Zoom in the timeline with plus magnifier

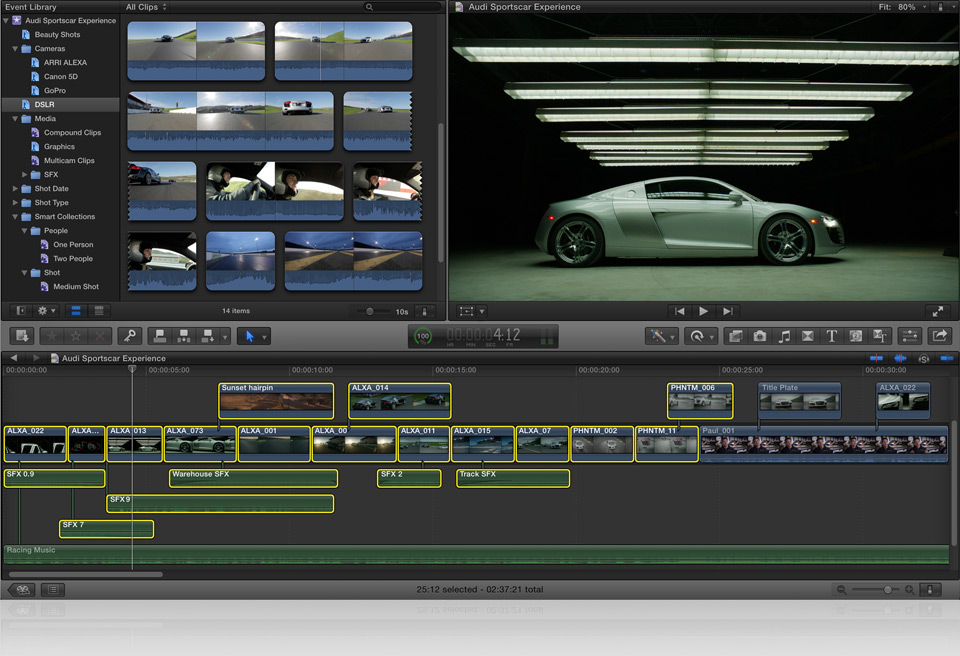click(x=910, y=590)
